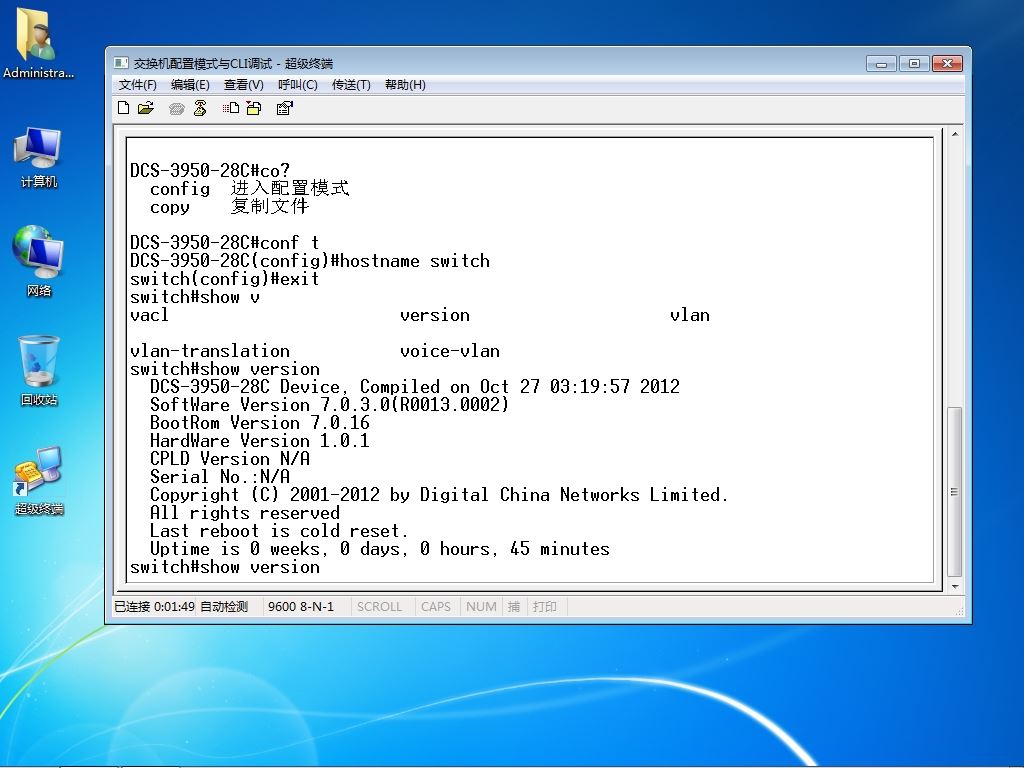Maximize the HyperTerminal window
Image resolution: width=1024 pixels, height=768 pixels.
click(914, 63)
